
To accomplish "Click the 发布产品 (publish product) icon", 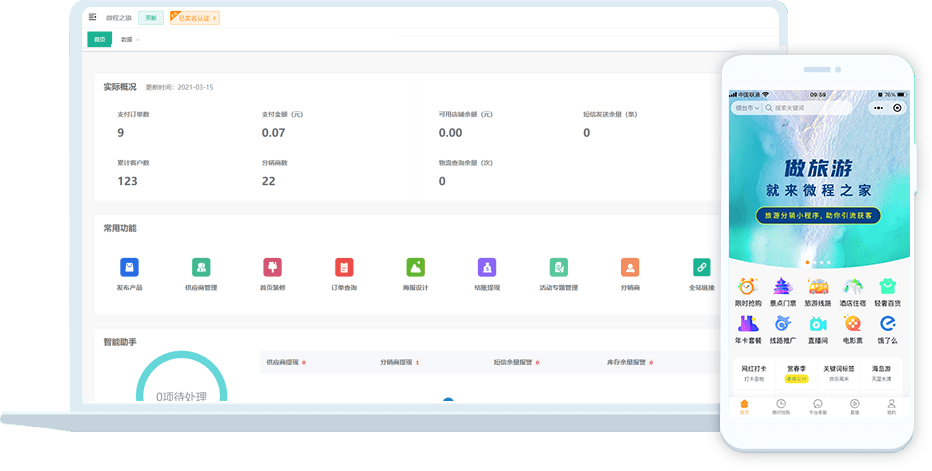I will [x=129, y=267].
